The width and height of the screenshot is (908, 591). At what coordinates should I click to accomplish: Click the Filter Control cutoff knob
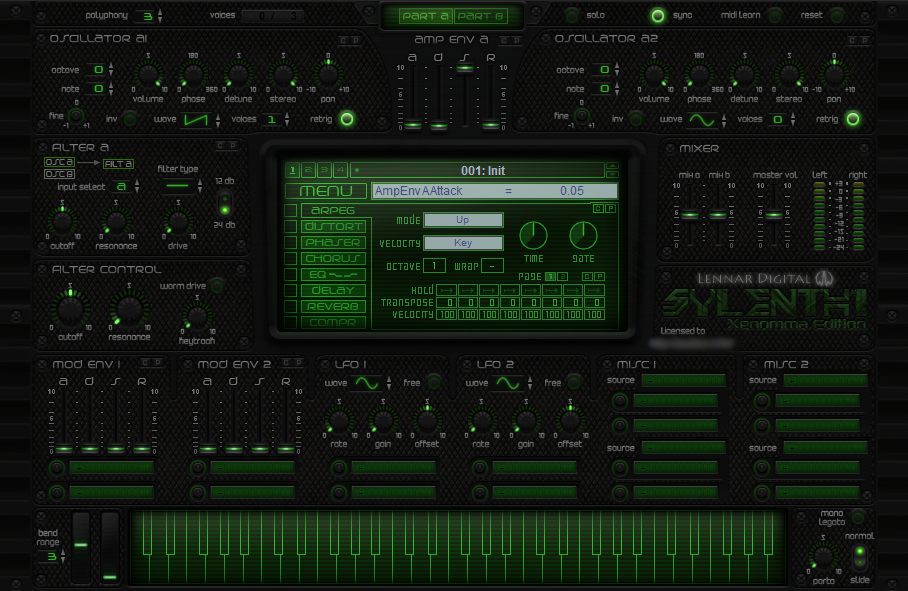click(70, 310)
